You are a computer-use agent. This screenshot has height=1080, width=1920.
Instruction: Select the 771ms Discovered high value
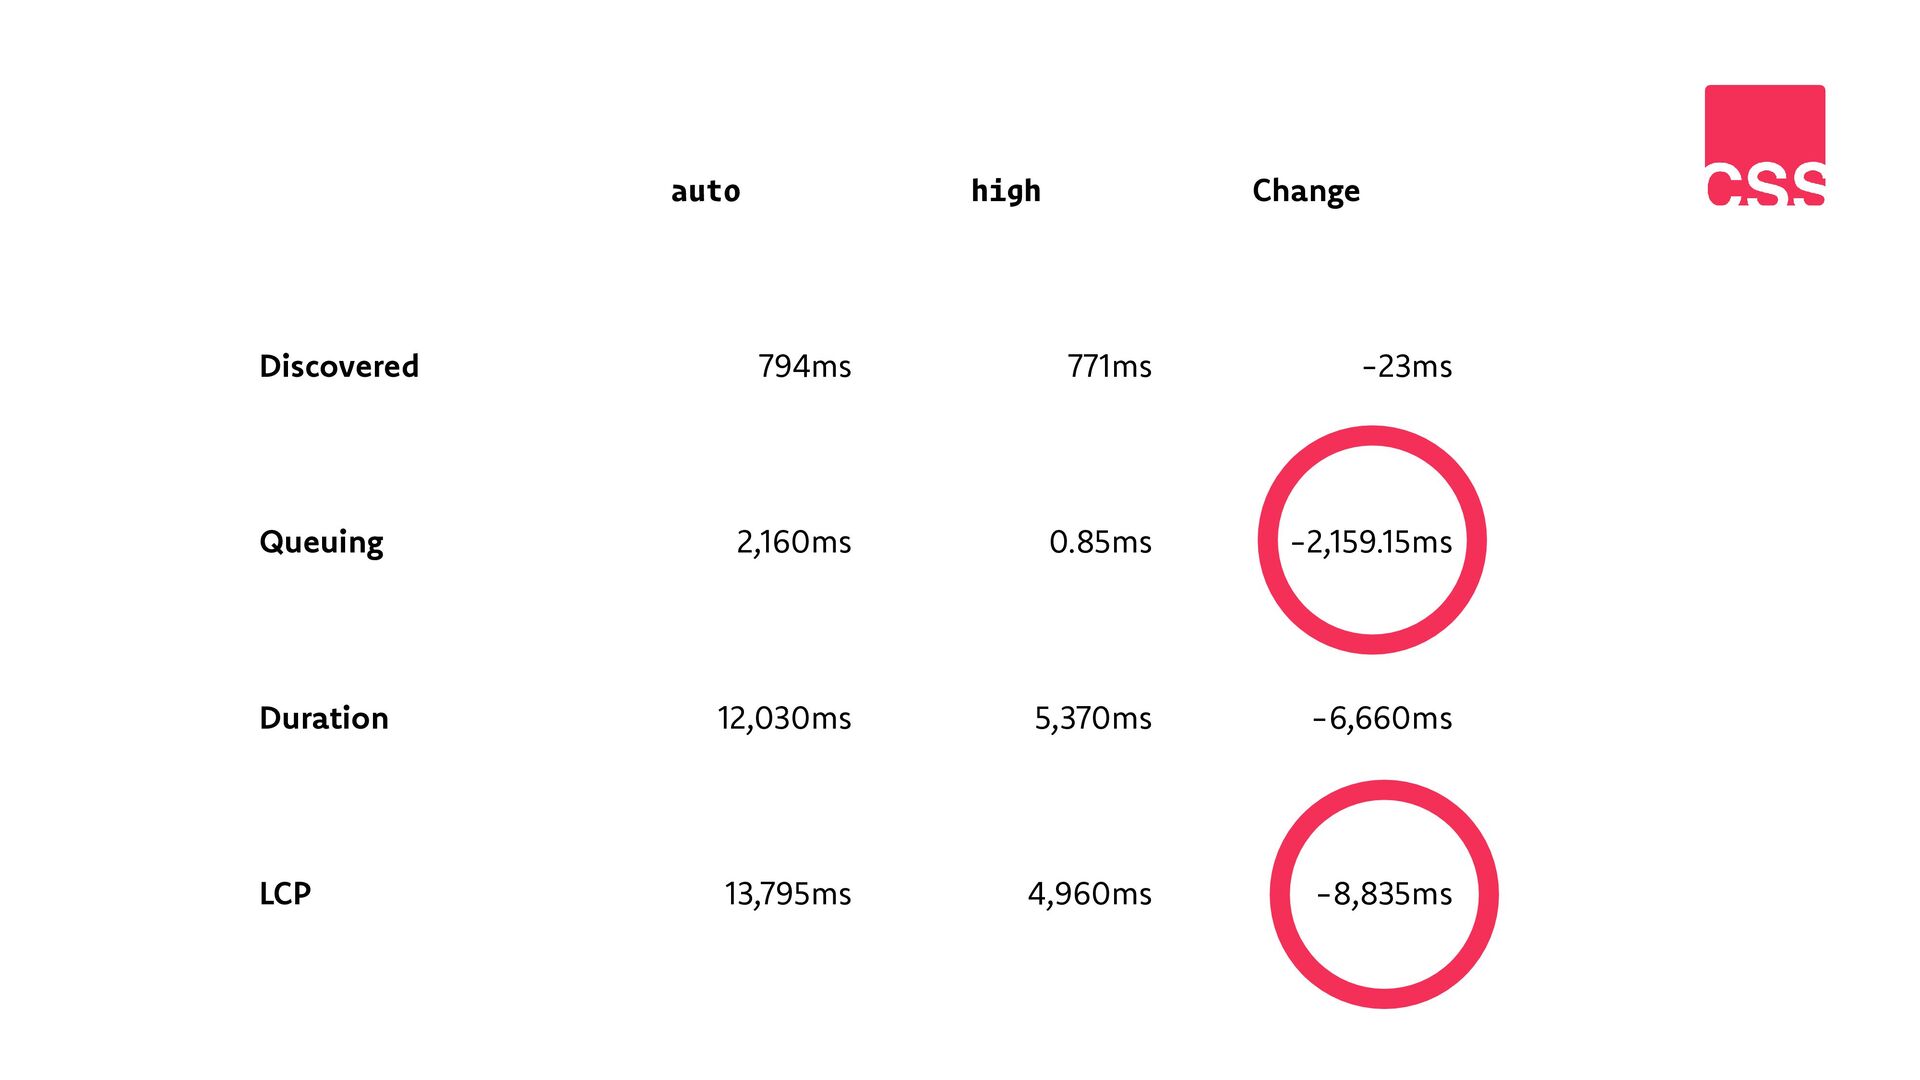(x=1110, y=366)
